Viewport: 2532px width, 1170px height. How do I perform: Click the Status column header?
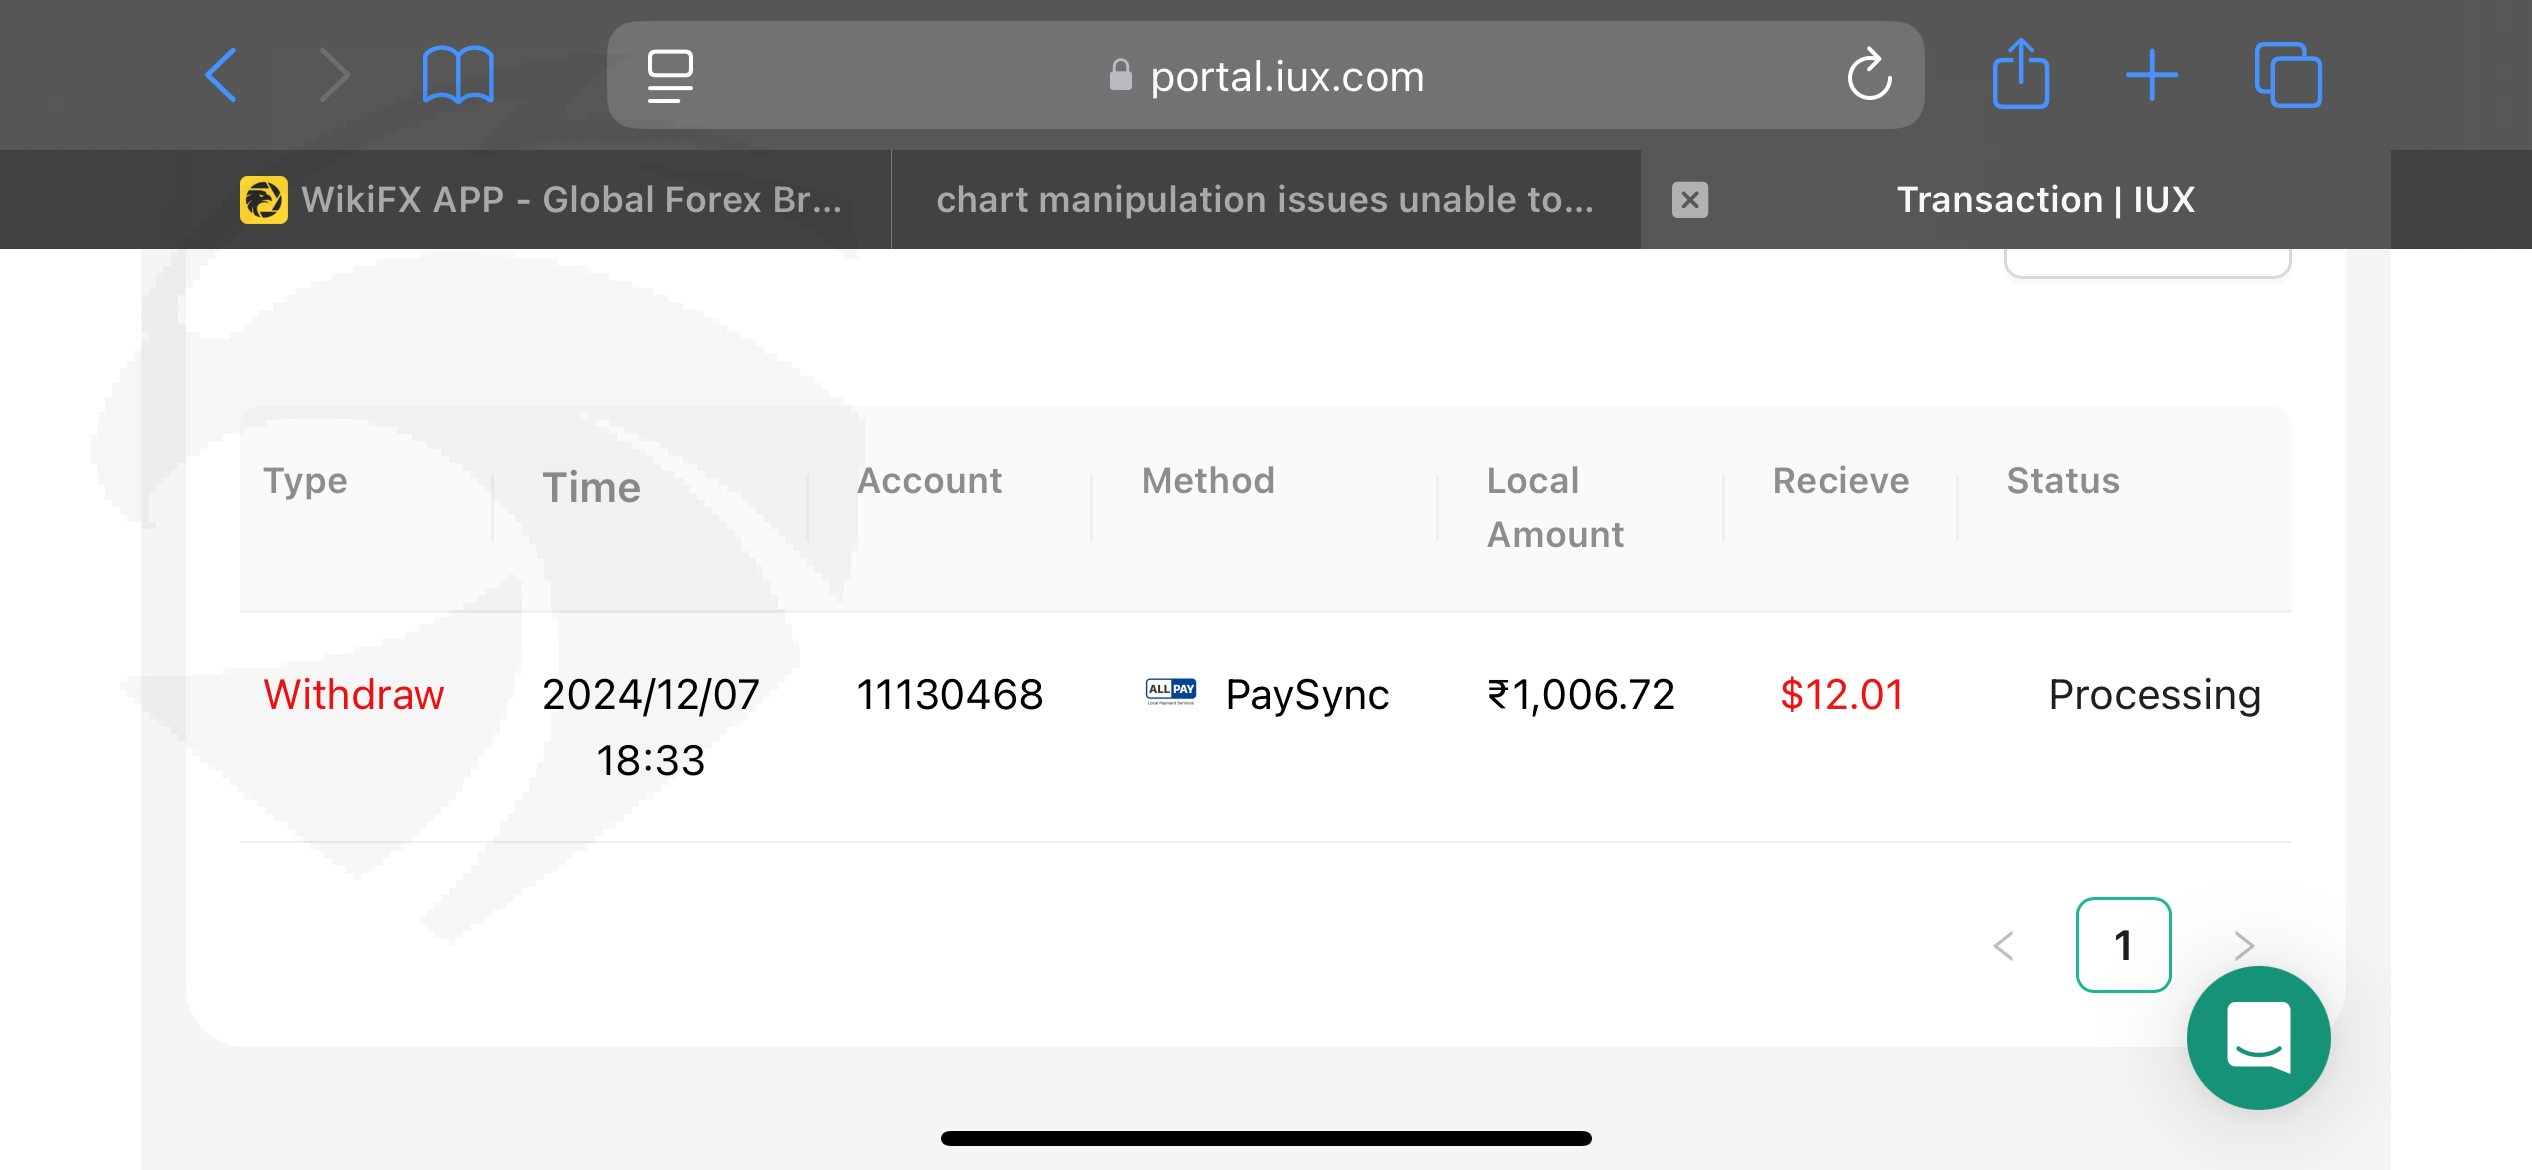(2063, 481)
